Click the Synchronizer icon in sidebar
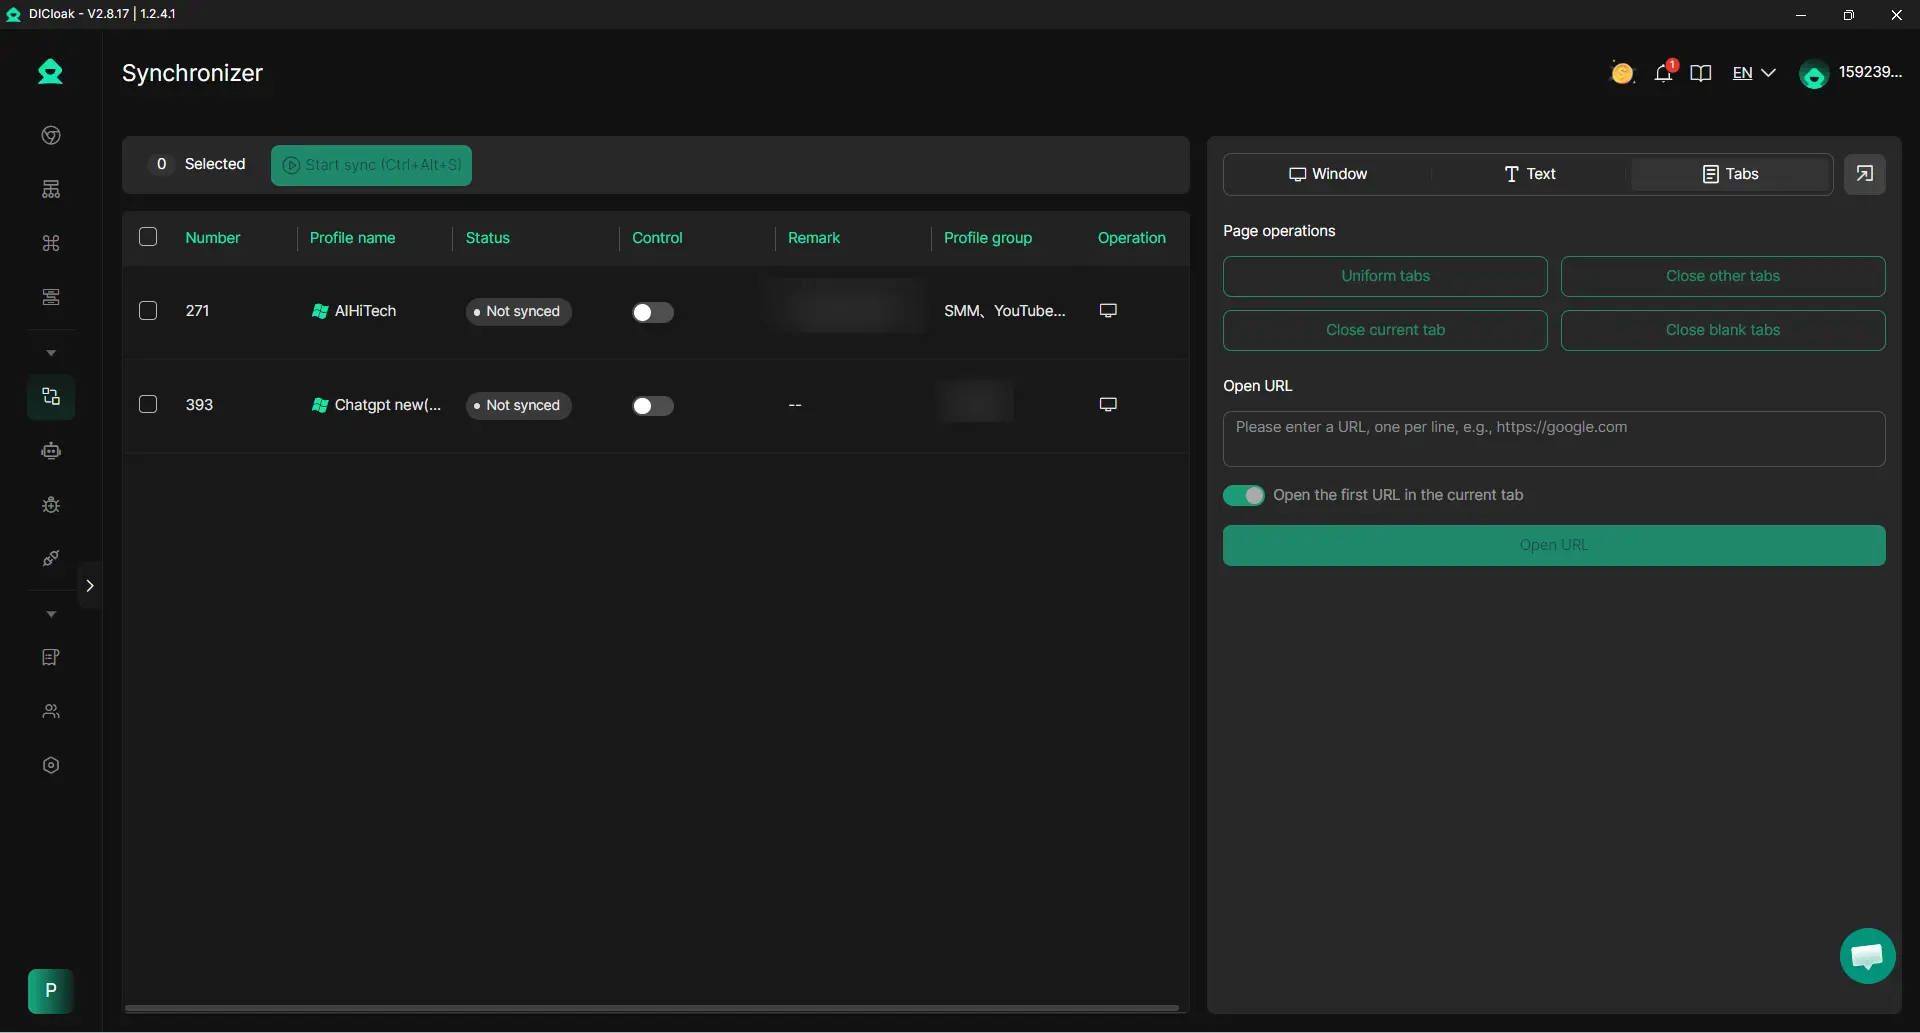This screenshot has width=1920, height=1033. (x=51, y=397)
